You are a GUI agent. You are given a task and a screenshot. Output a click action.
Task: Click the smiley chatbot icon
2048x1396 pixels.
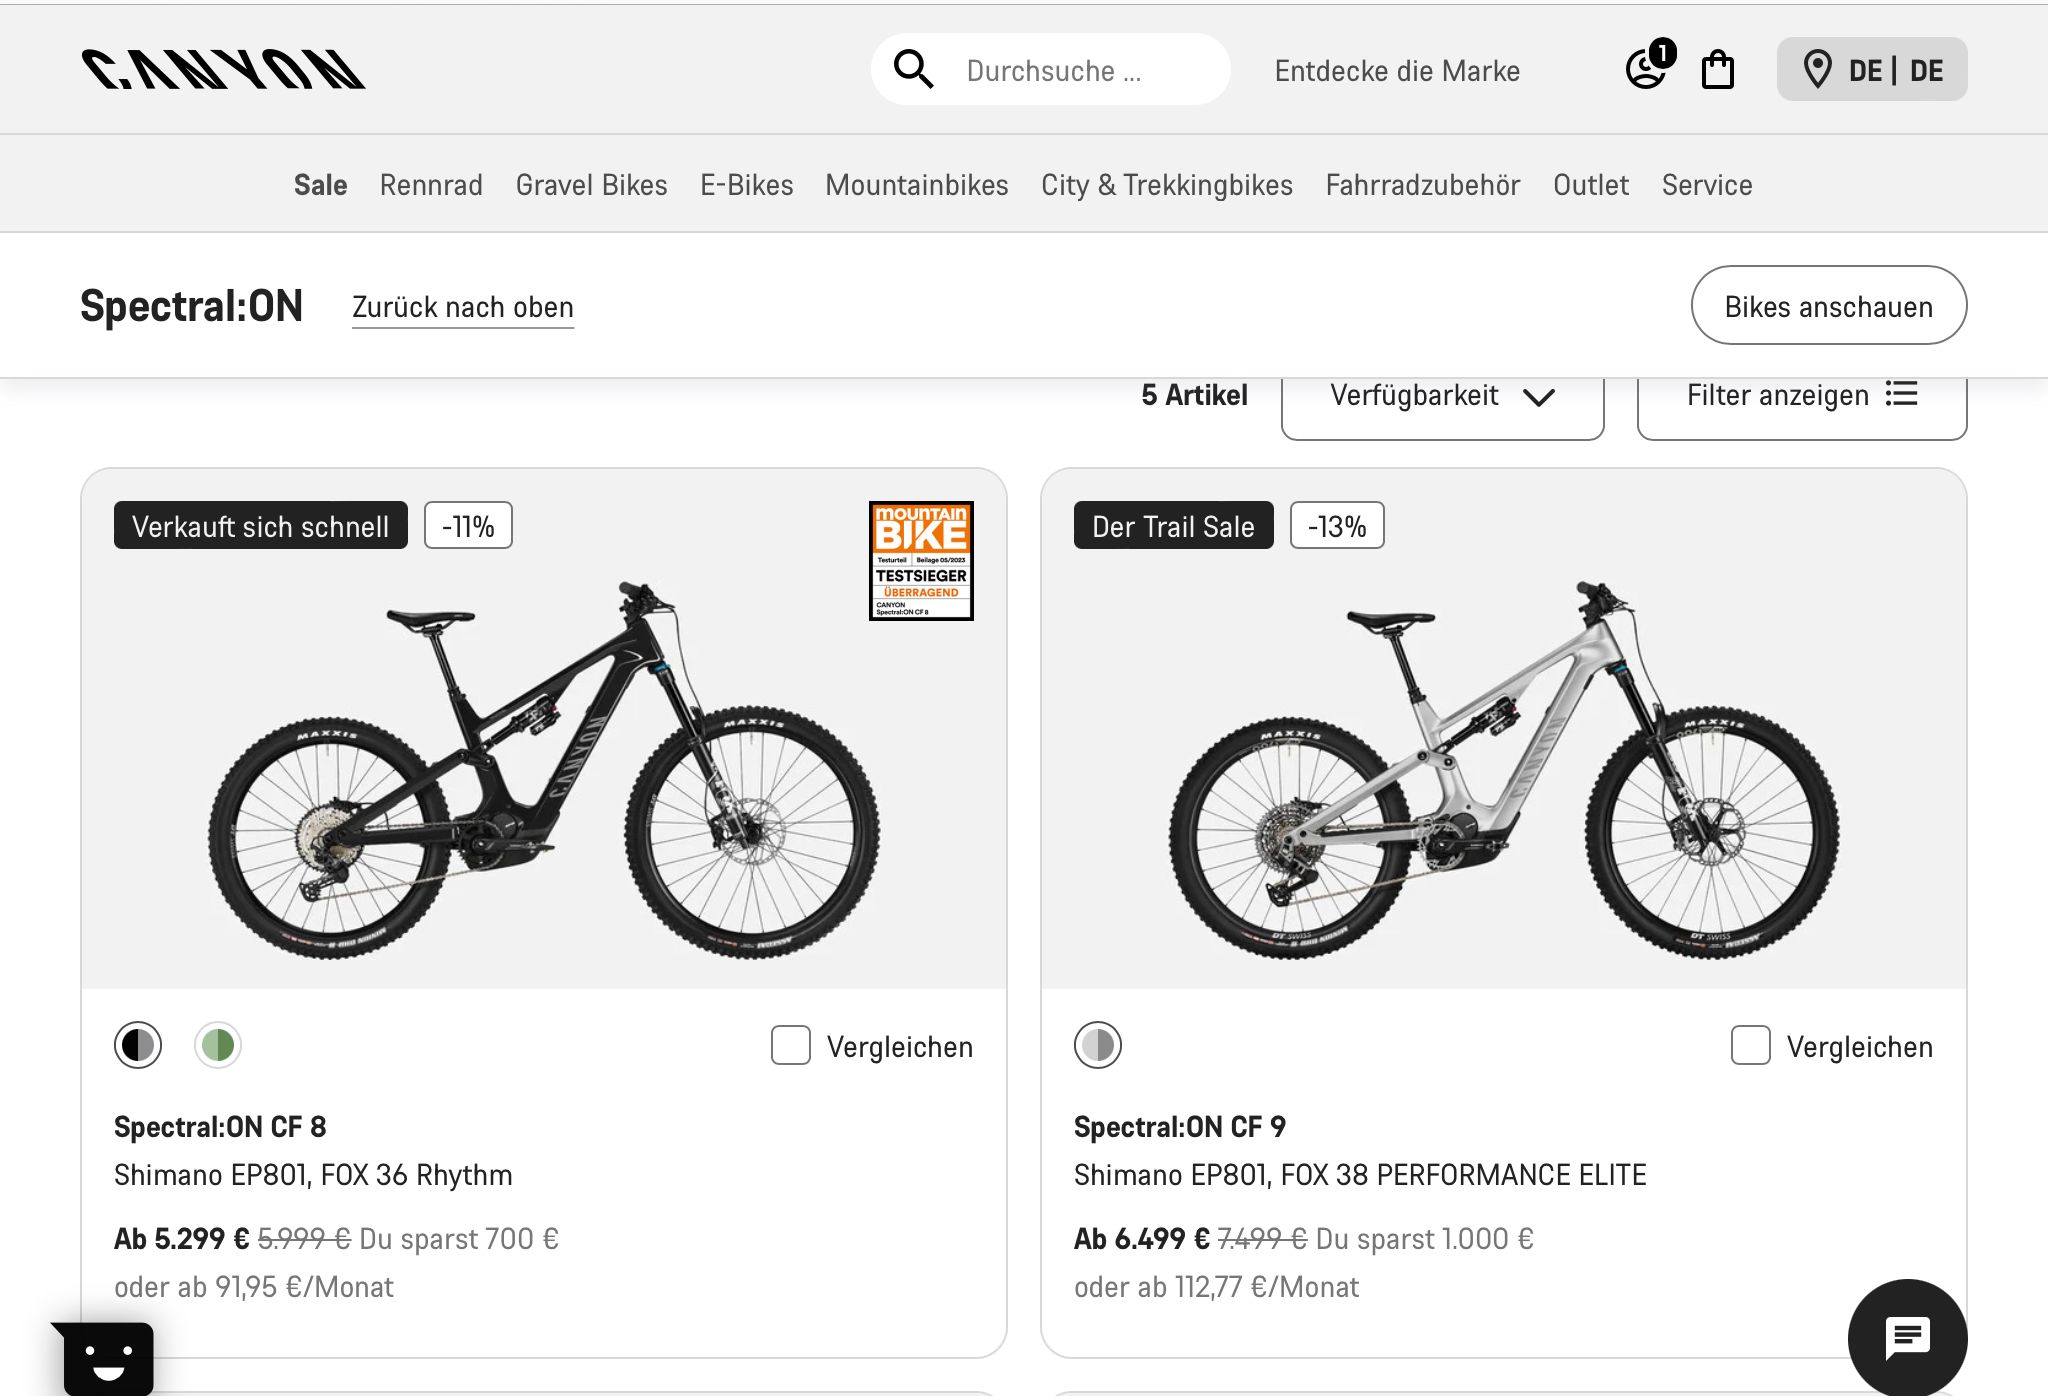(108, 1358)
